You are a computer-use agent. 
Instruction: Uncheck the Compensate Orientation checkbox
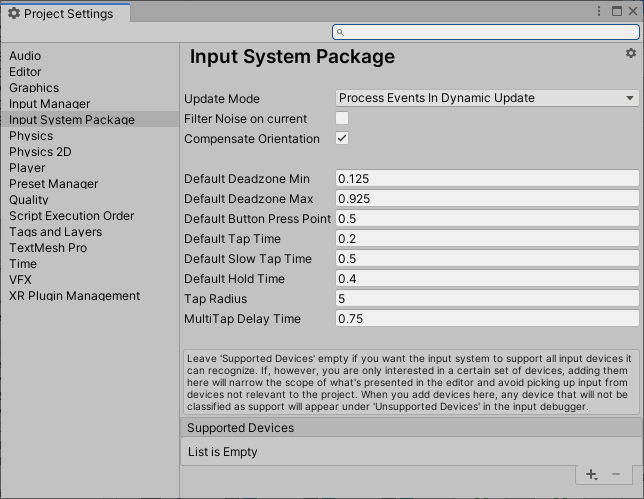coord(342,138)
